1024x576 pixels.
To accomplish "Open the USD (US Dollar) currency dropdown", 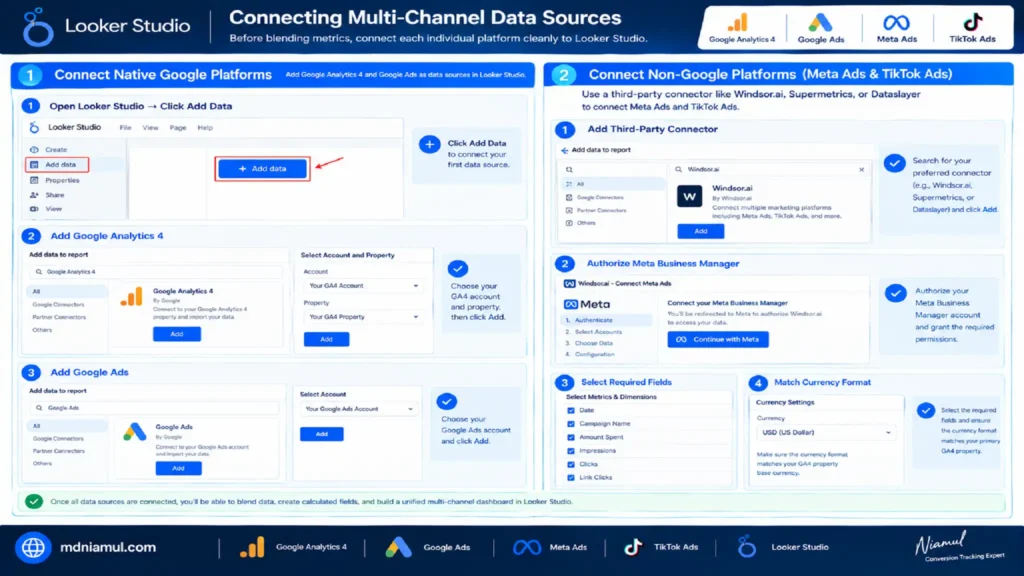I will 825,432.
